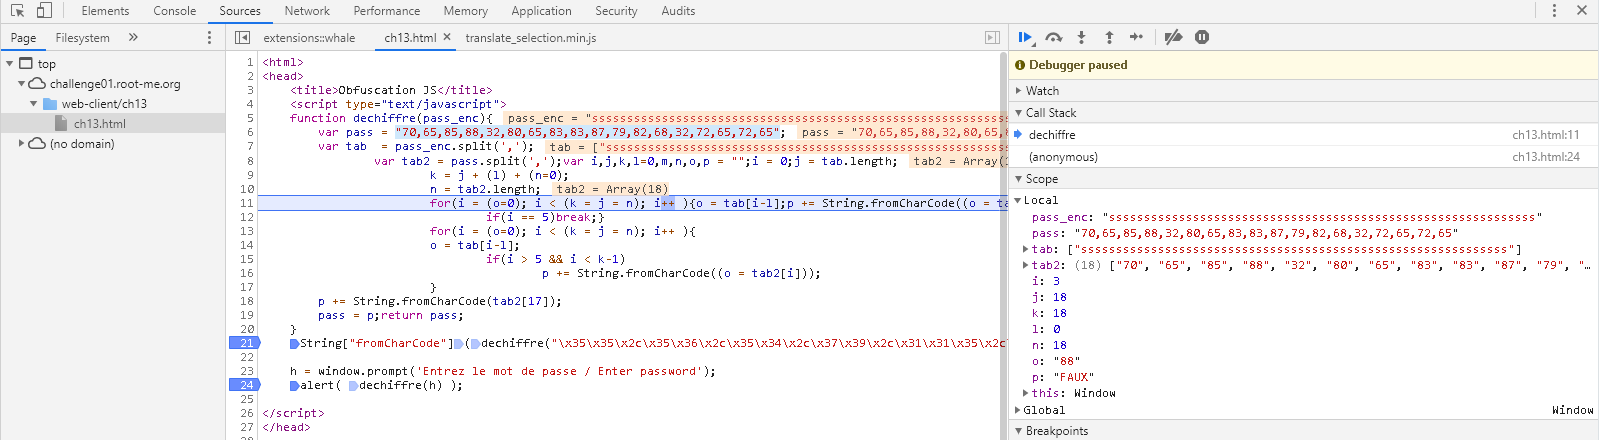Open the Audits tab
Image resolution: width=1600 pixels, height=440 pixels.
pos(678,11)
